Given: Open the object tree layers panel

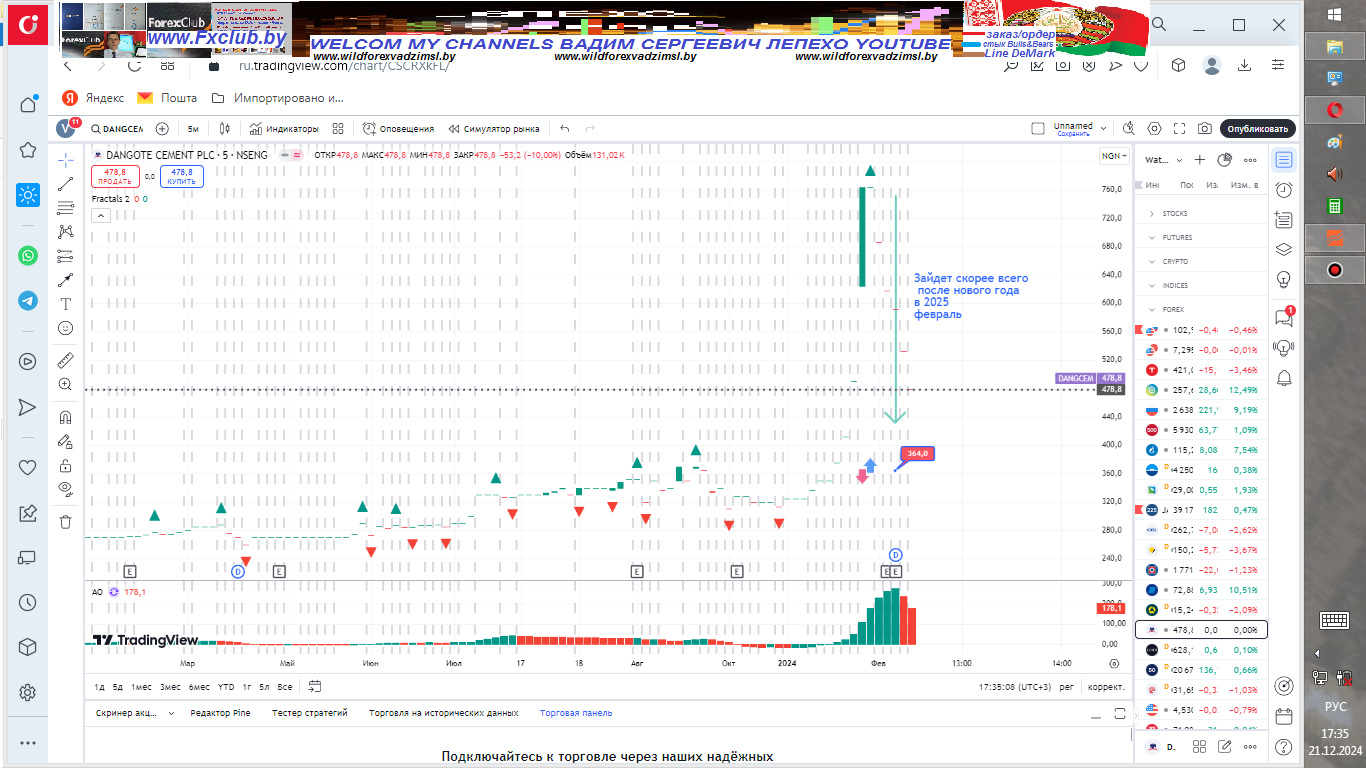Looking at the screenshot, I should tap(1284, 249).
